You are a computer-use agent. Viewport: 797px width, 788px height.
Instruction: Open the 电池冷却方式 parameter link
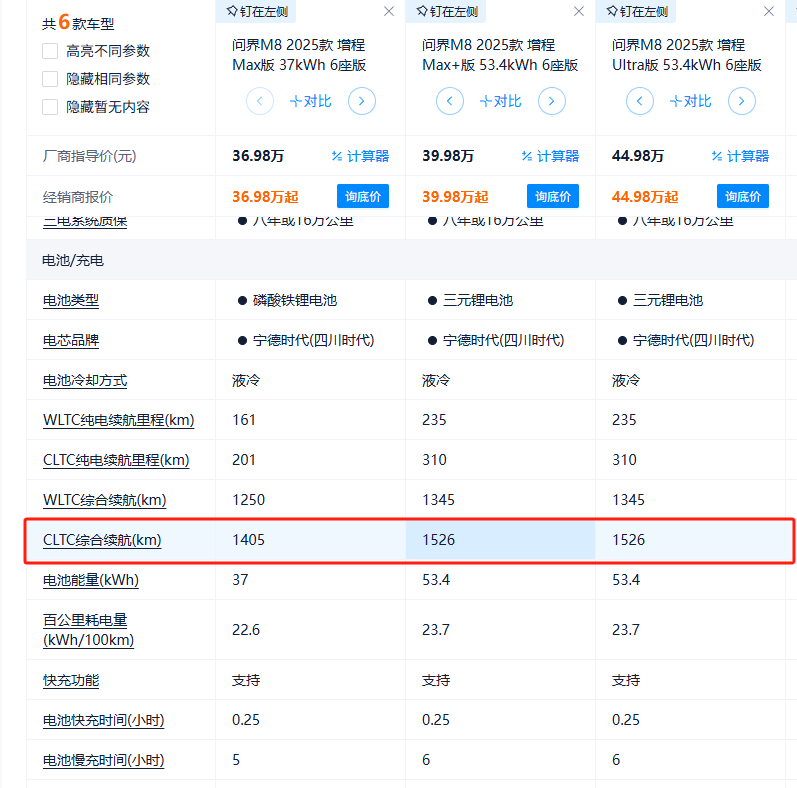point(85,380)
